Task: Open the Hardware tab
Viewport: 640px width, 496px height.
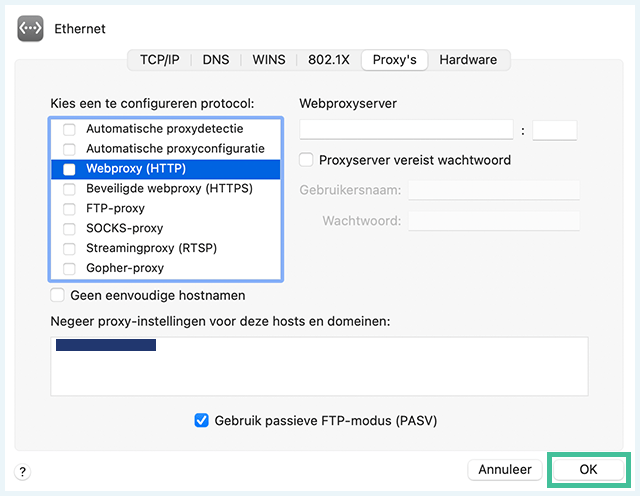Action: (468, 60)
